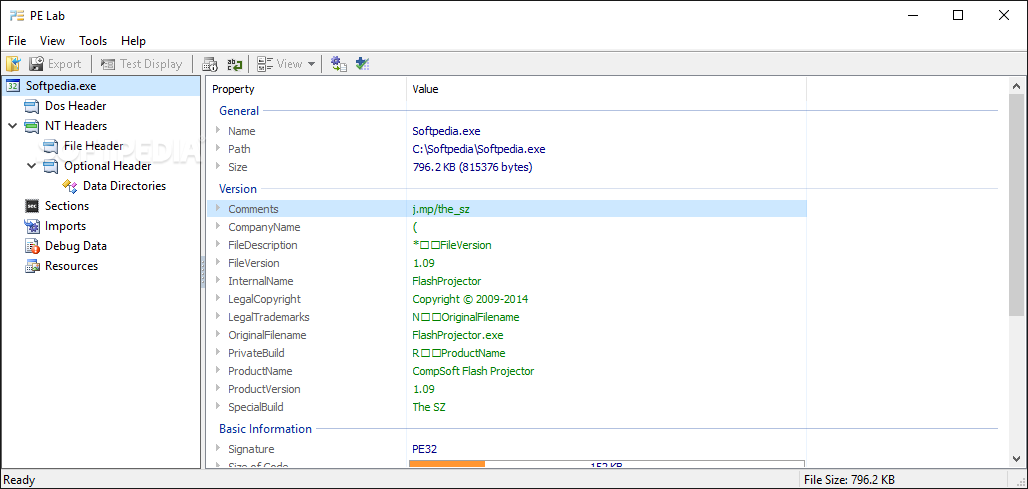Select the PE32 signature value
Screen dimensions: 1028x489
coord(424,449)
